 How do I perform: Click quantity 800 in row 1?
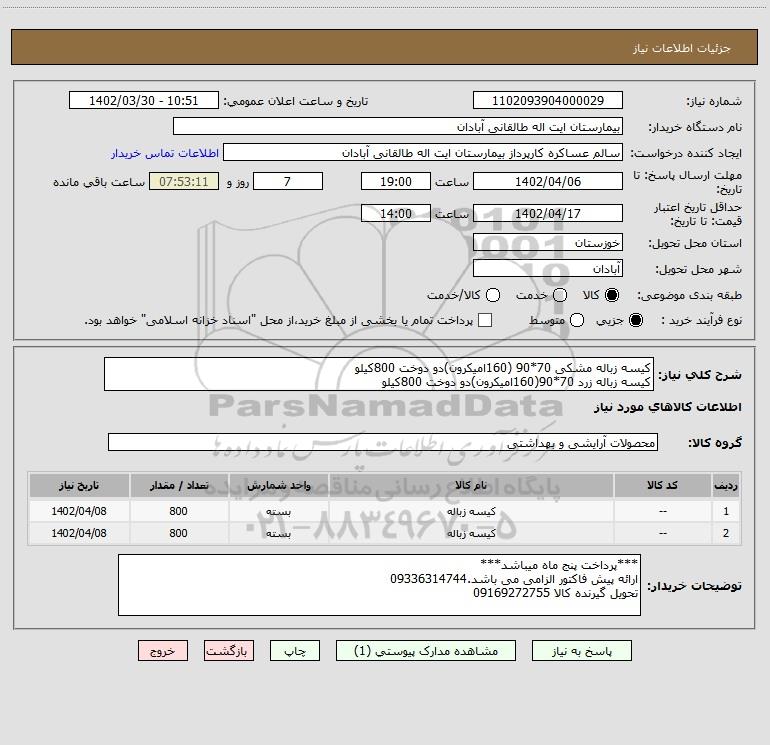[178, 511]
